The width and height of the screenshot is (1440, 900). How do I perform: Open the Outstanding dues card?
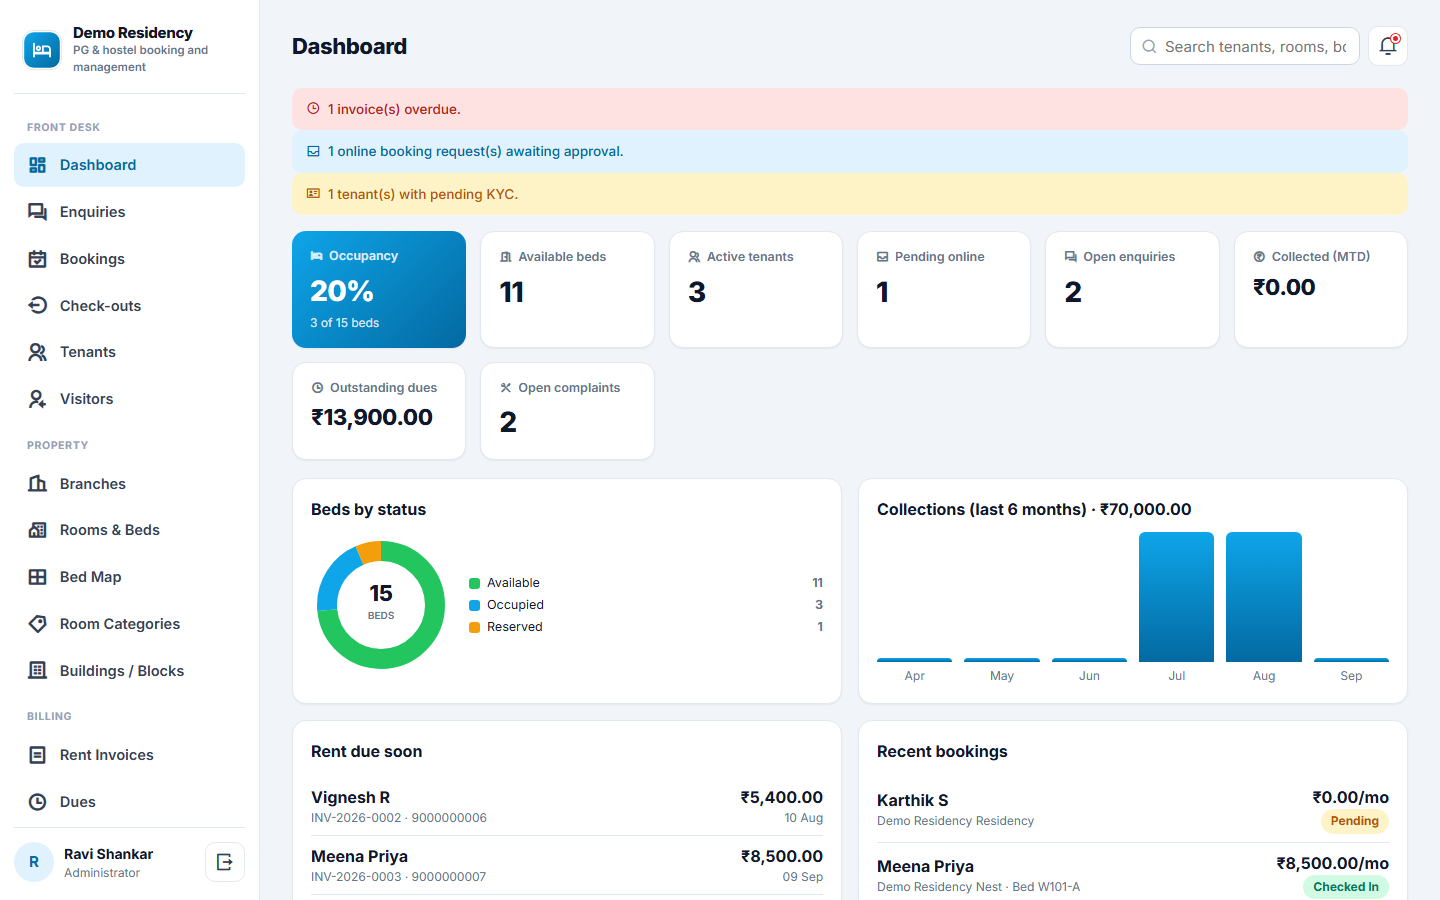379,411
